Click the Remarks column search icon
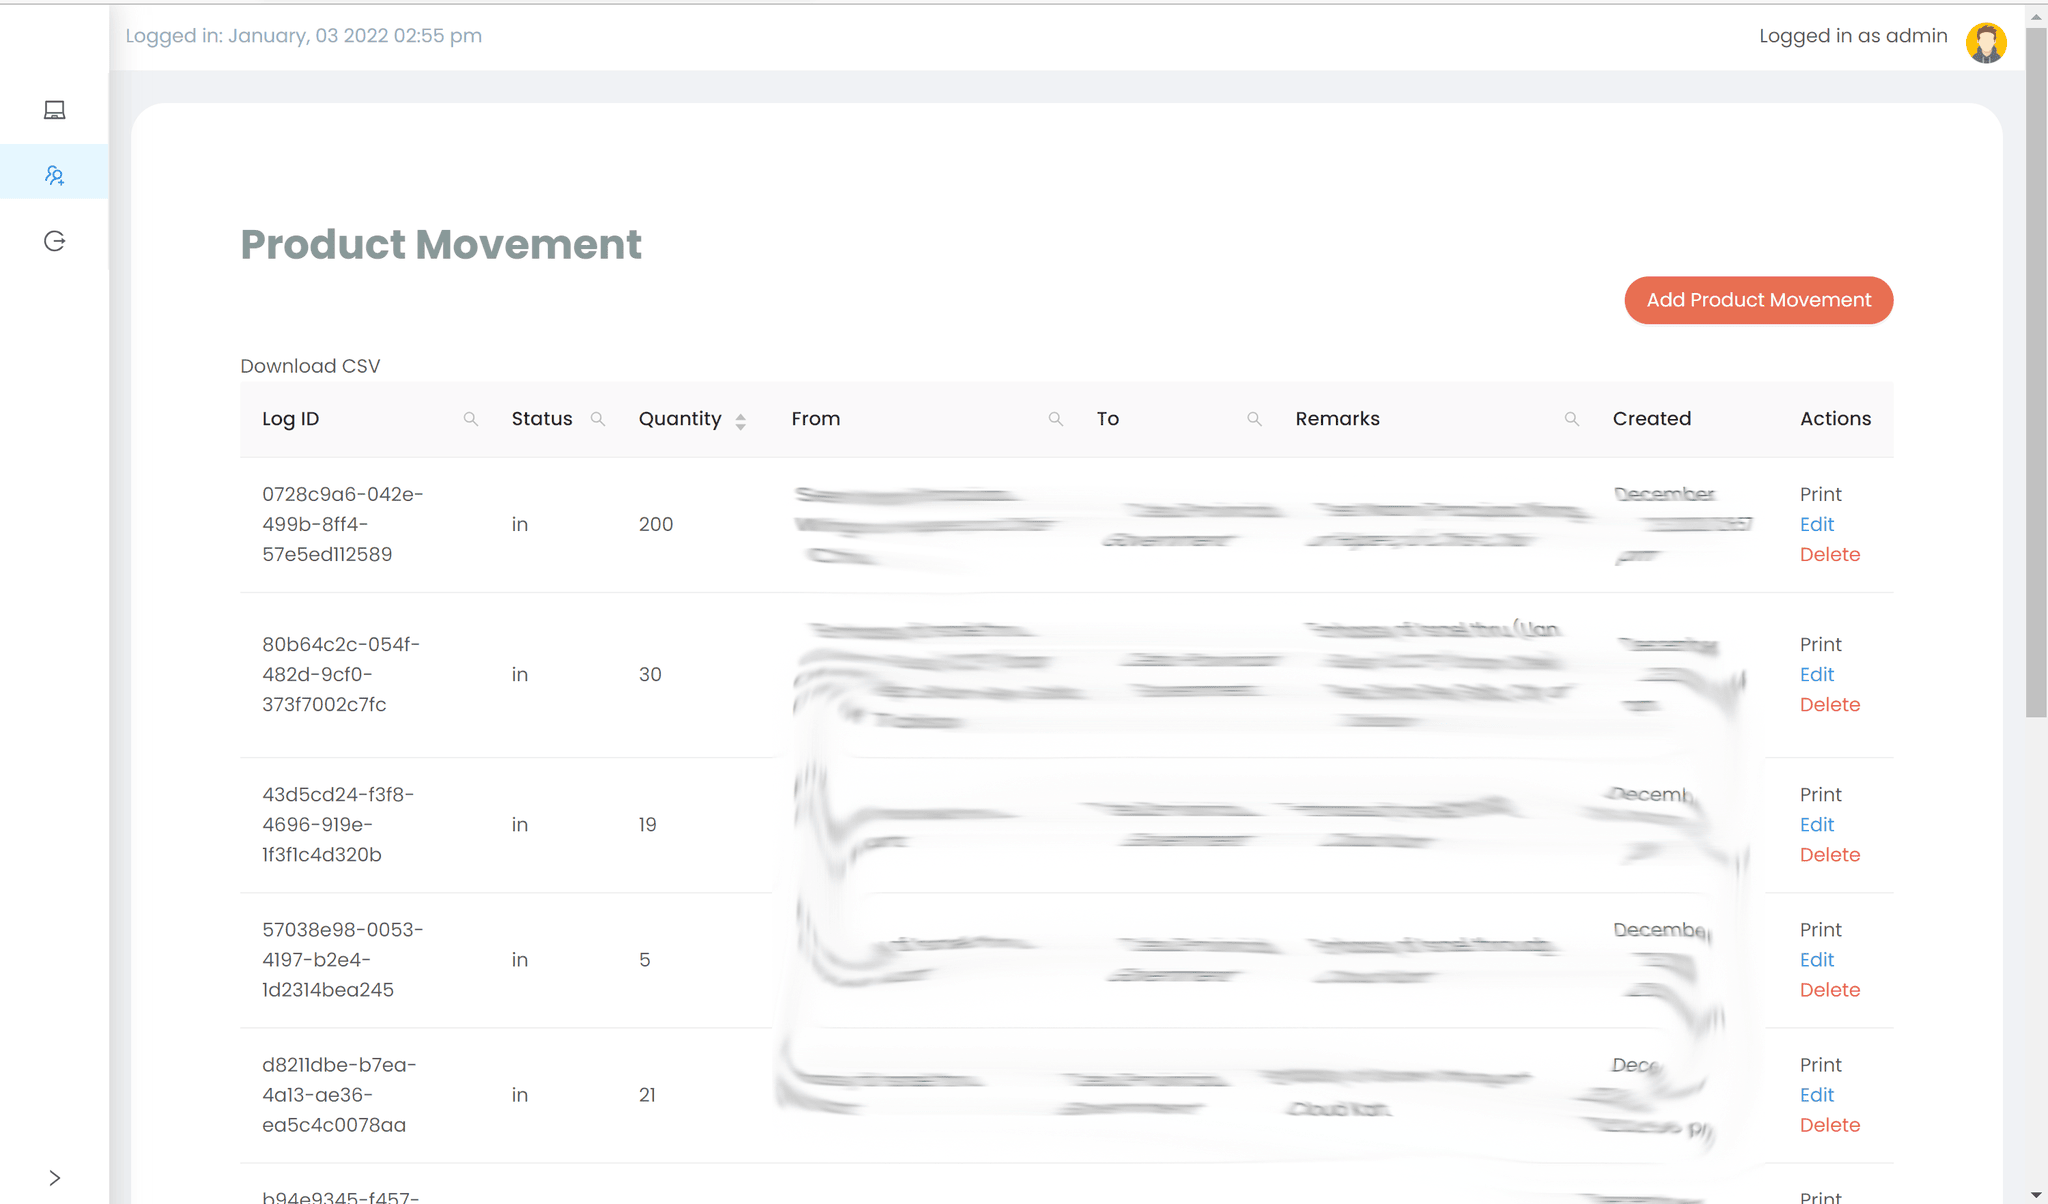 [1572, 419]
